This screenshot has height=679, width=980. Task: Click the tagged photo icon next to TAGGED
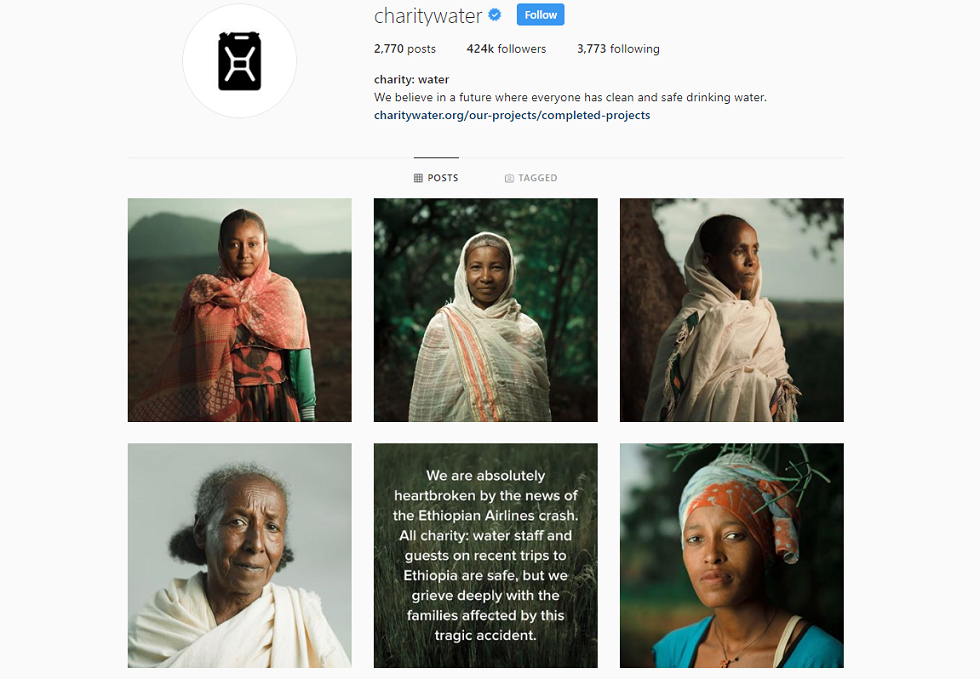coord(509,178)
